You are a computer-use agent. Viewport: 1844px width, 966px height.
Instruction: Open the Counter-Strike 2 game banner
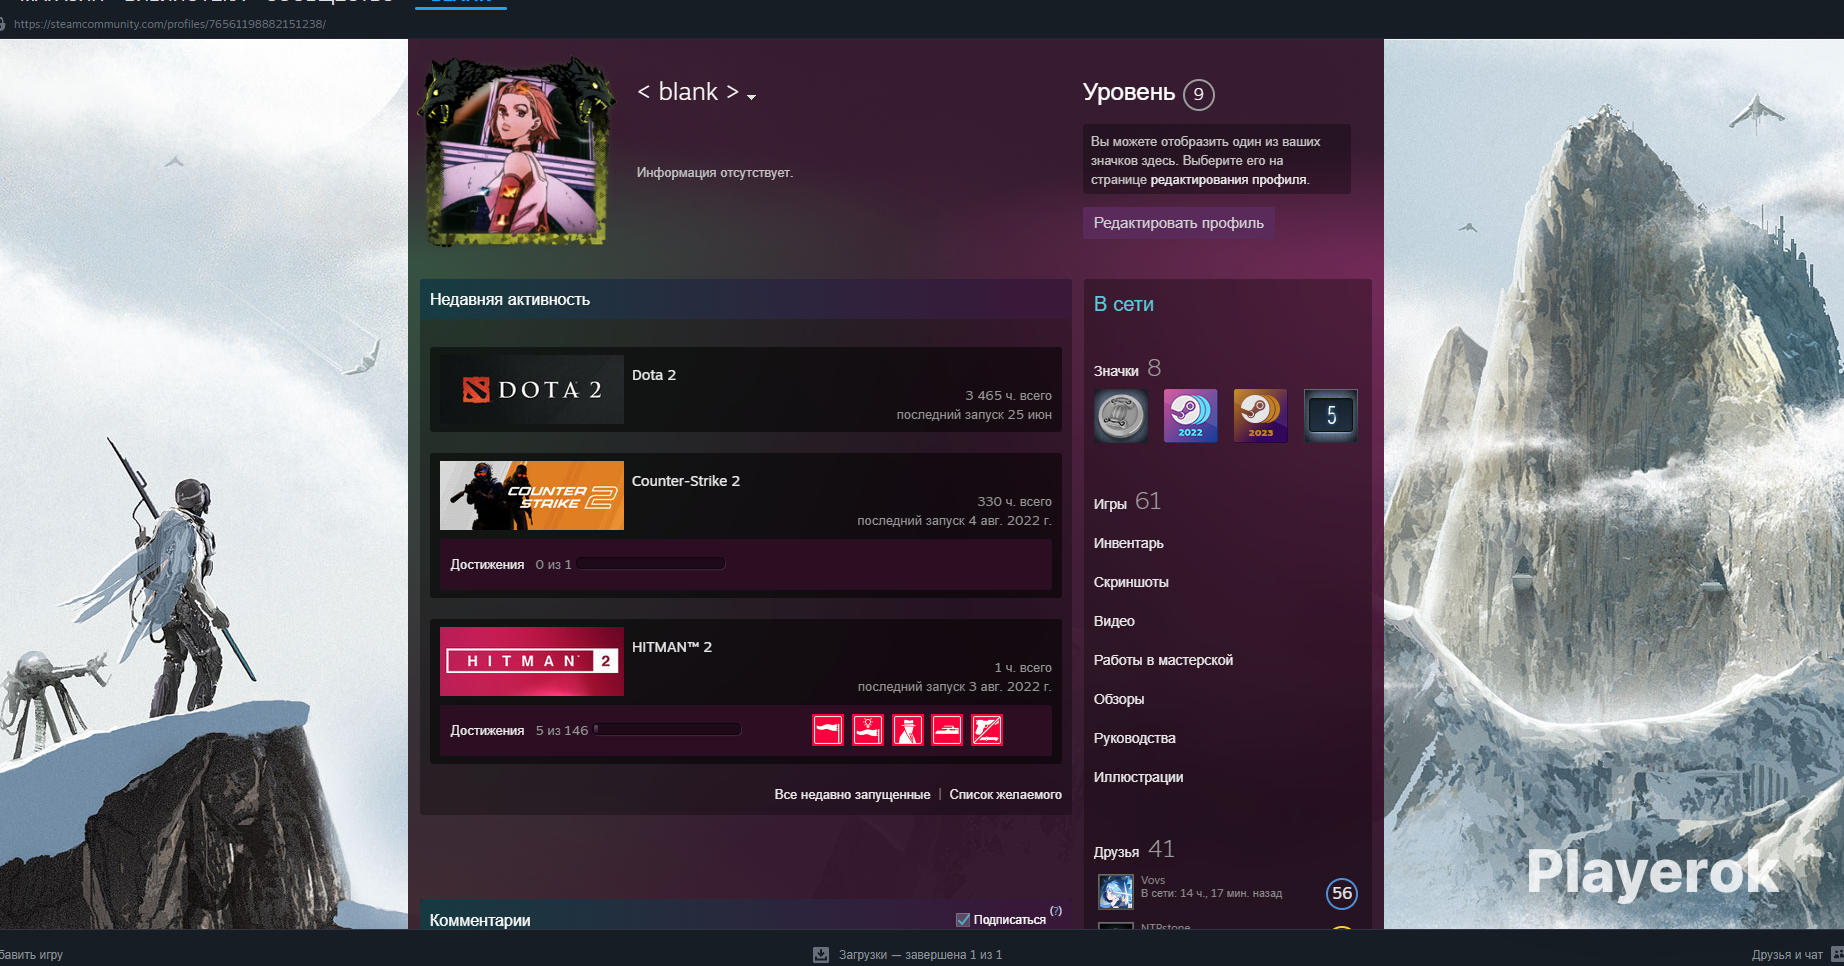point(532,495)
